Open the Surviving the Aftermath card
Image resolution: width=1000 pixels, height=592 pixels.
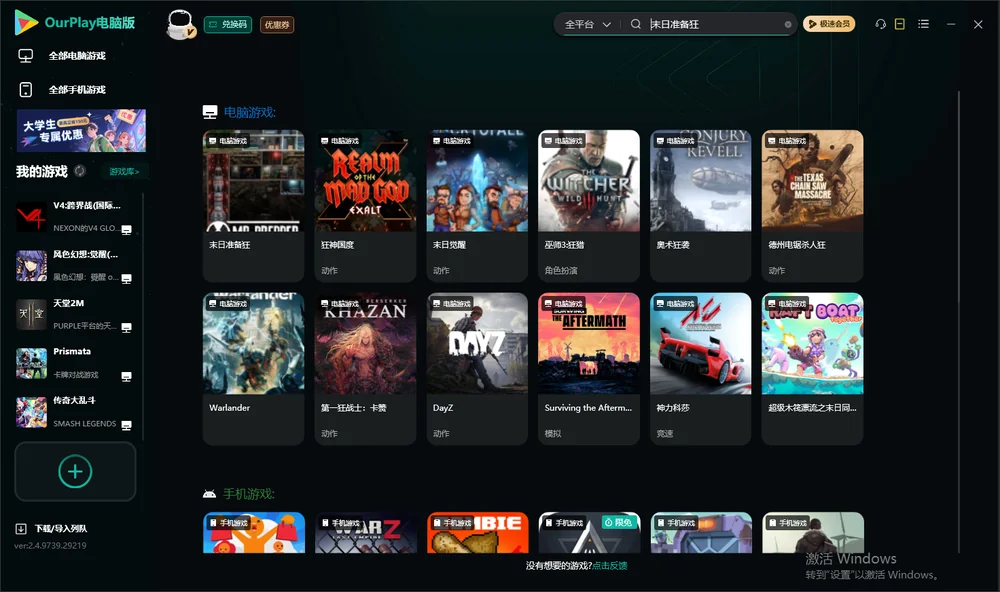click(x=589, y=369)
